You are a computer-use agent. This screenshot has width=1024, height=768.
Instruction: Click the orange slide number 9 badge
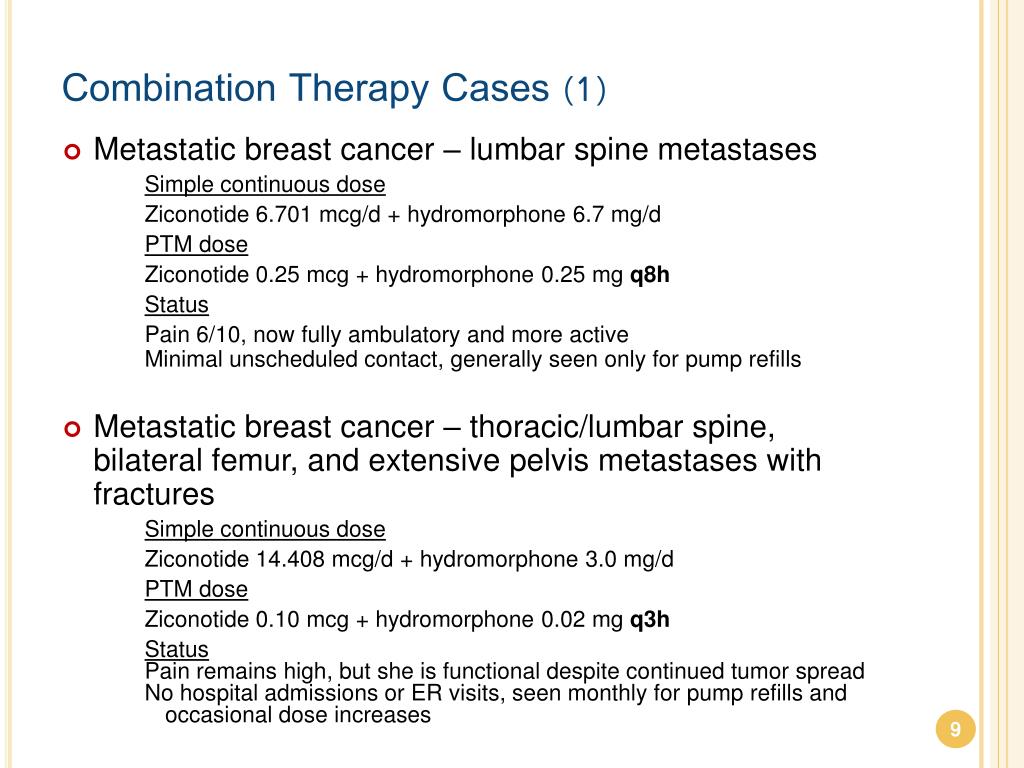pos(955,730)
